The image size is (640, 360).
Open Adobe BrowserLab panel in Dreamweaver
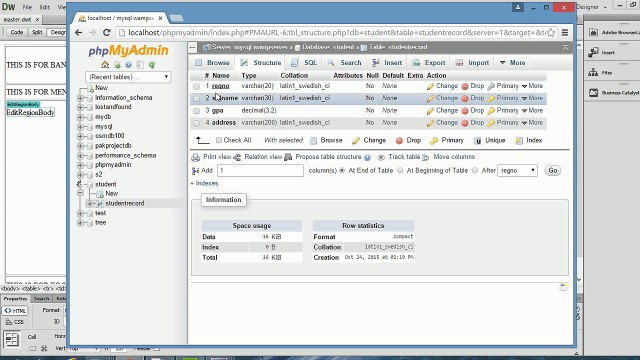[613, 32]
